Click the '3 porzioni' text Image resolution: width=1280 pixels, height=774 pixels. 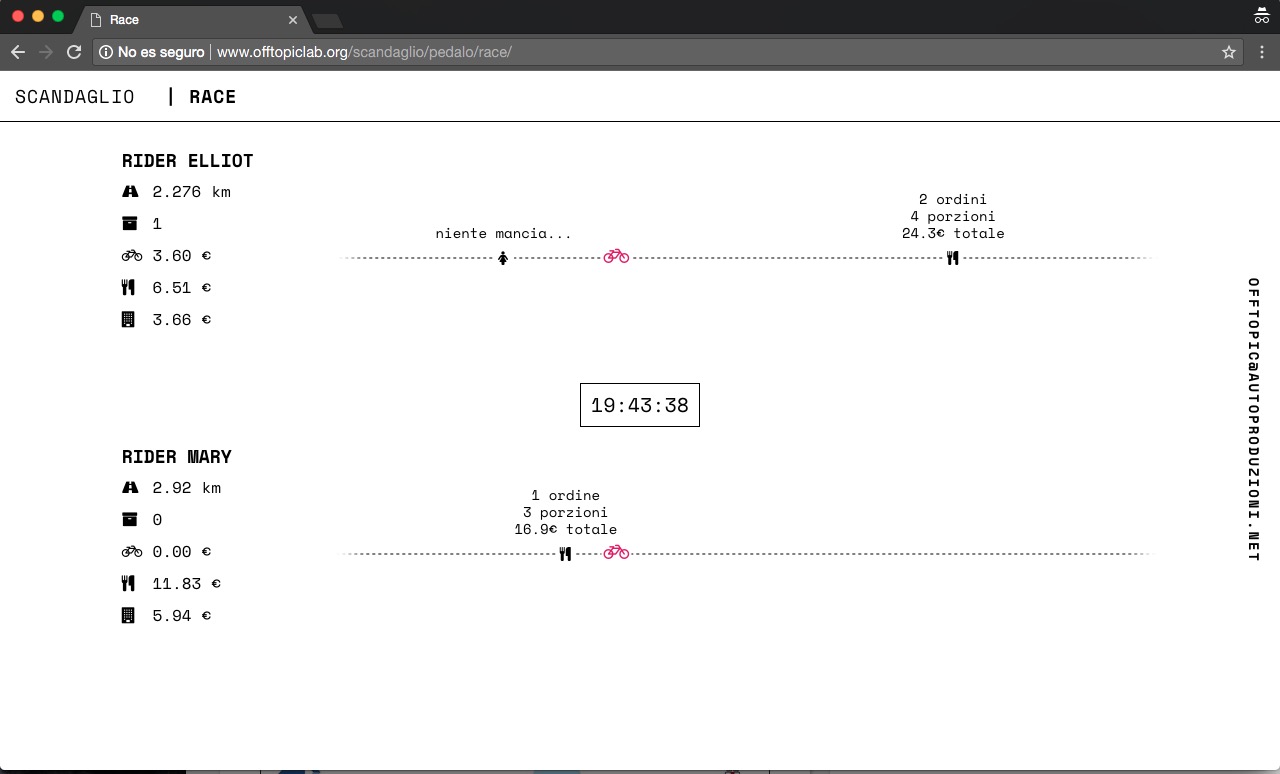pos(565,512)
